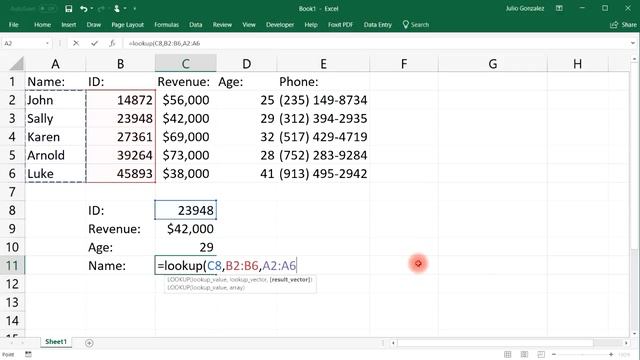Open the Name Box dropdown arrow
The width and height of the screenshot is (640, 360).
point(47,43)
